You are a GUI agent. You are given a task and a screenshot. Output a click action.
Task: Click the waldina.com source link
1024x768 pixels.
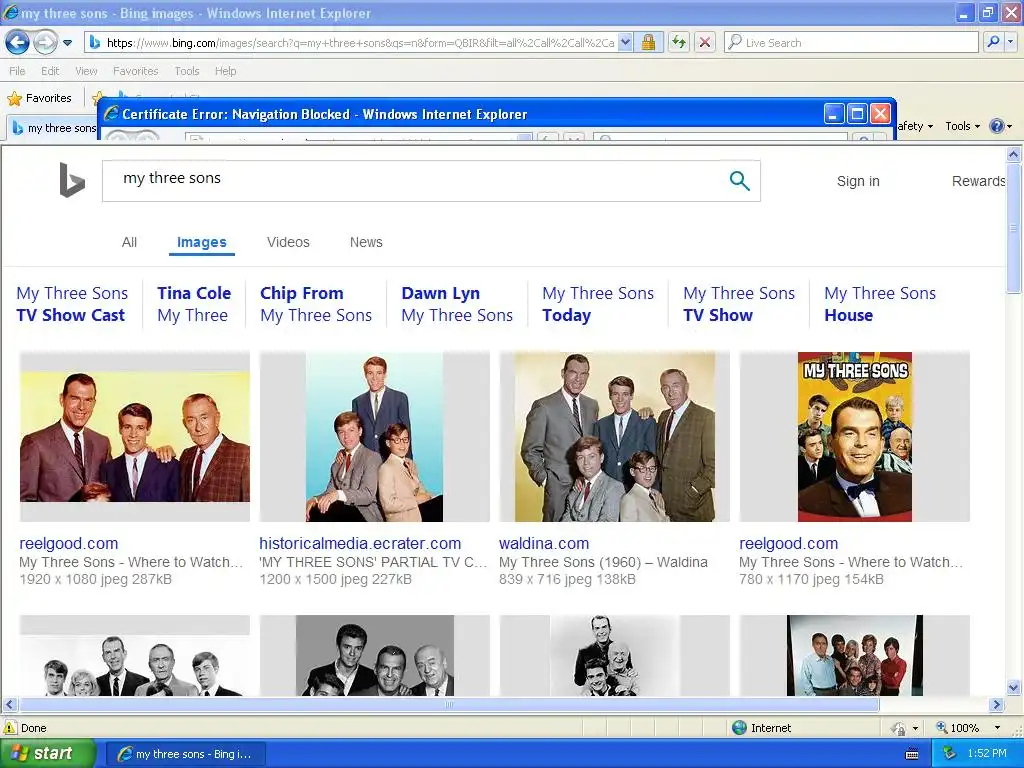click(544, 543)
